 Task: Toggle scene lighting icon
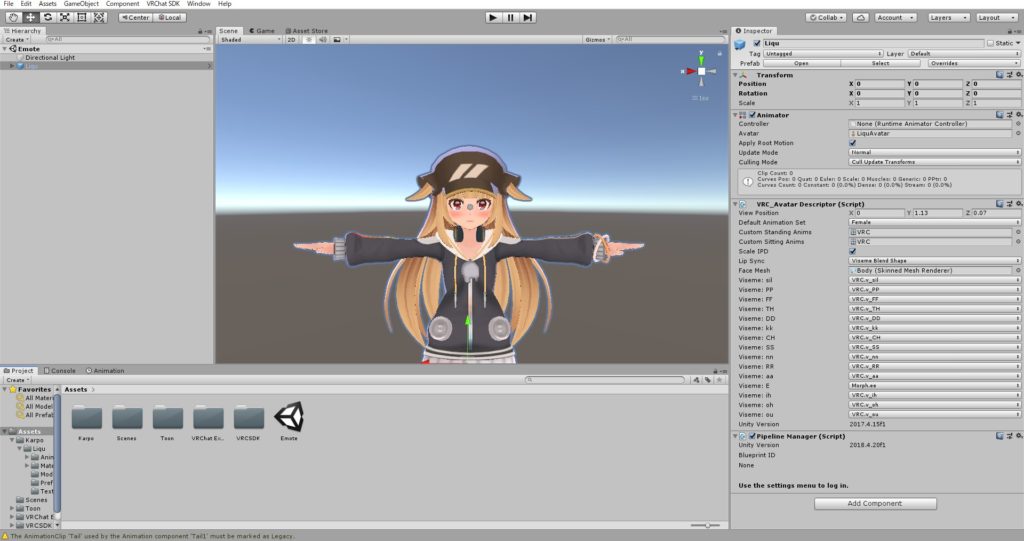309,40
